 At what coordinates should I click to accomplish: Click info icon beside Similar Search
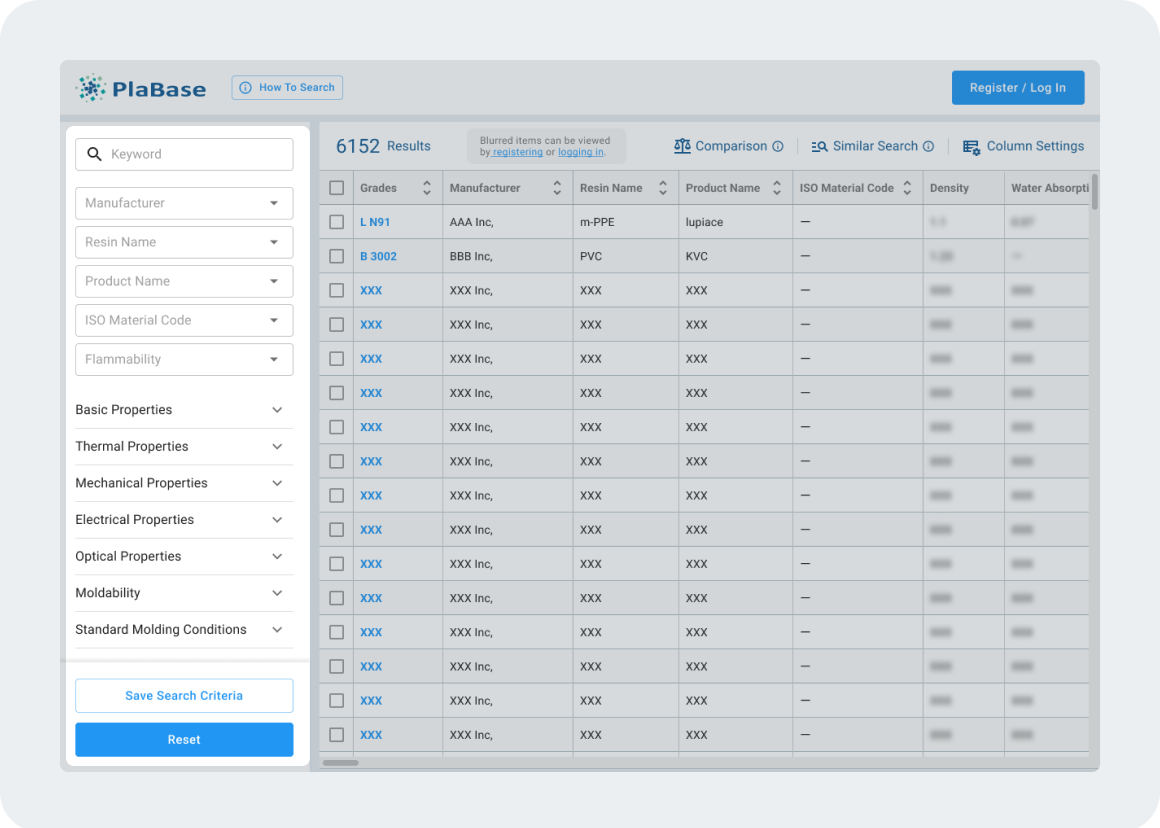pos(928,146)
